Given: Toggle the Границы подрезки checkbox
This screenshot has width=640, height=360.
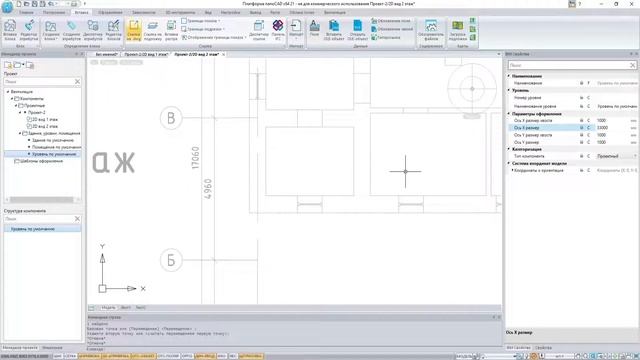Looking at the screenshot, I should click(x=184, y=29).
